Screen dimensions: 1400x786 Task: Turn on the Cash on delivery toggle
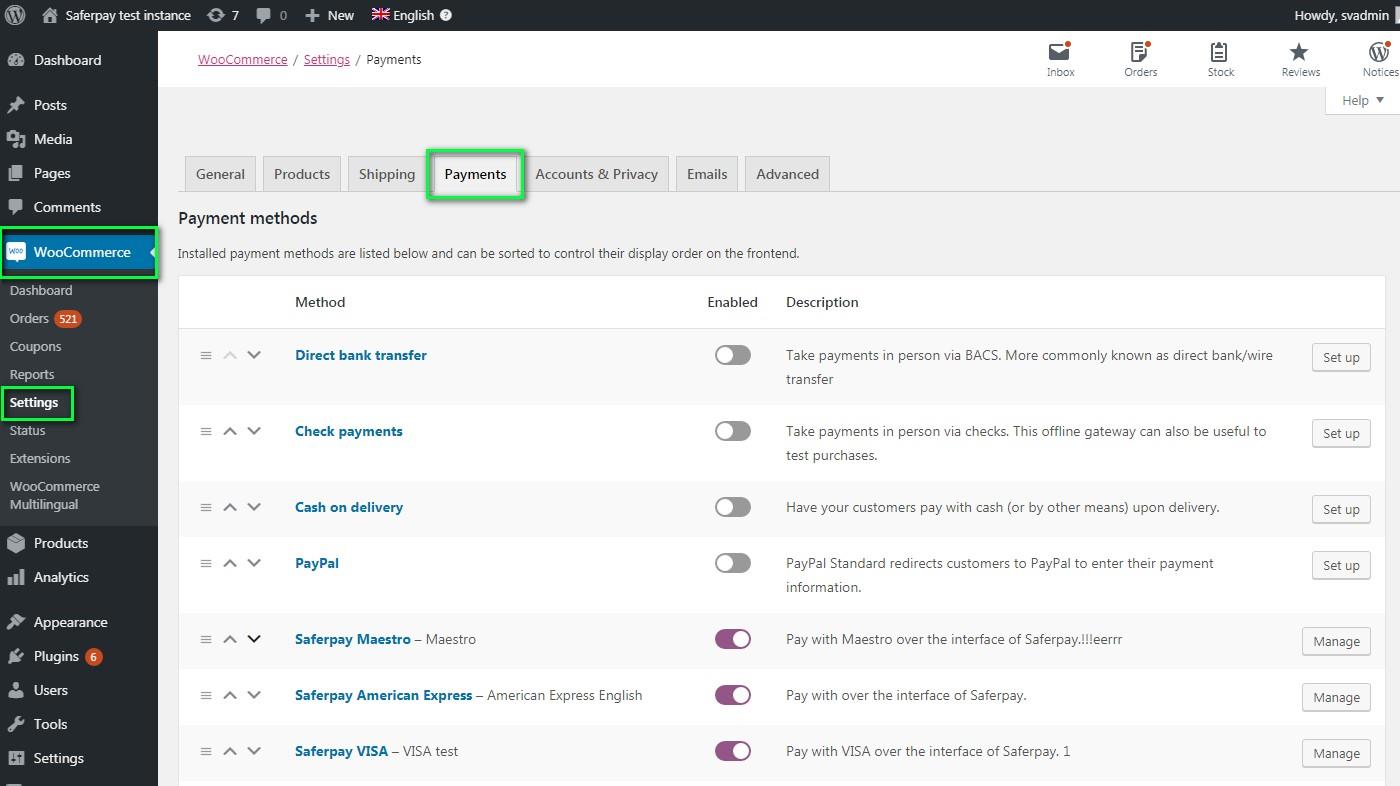coord(732,507)
